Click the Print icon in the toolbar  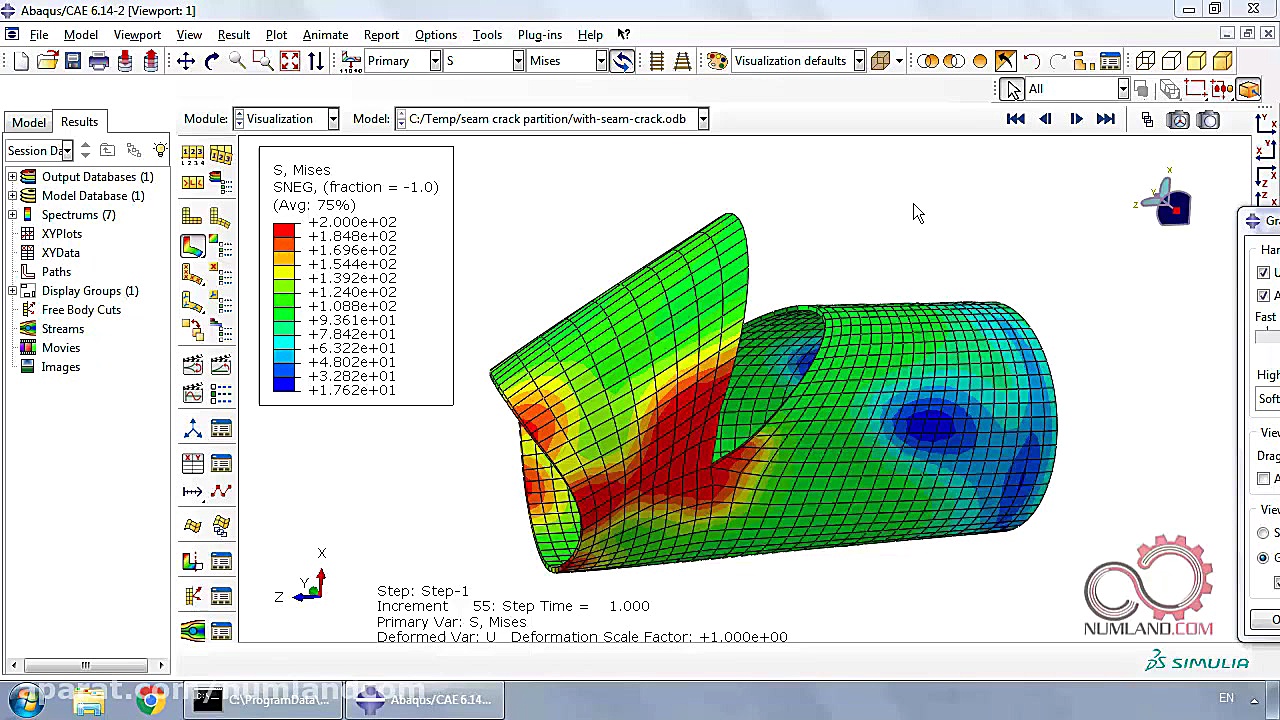point(98,61)
